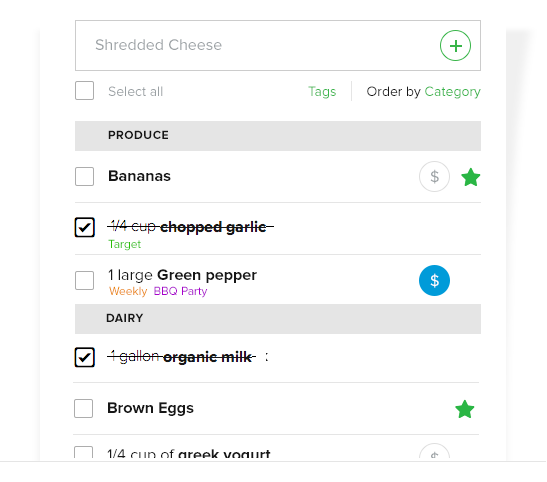Click the dollar icon next to Bananas
547x482 pixels.
(x=434, y=176)
